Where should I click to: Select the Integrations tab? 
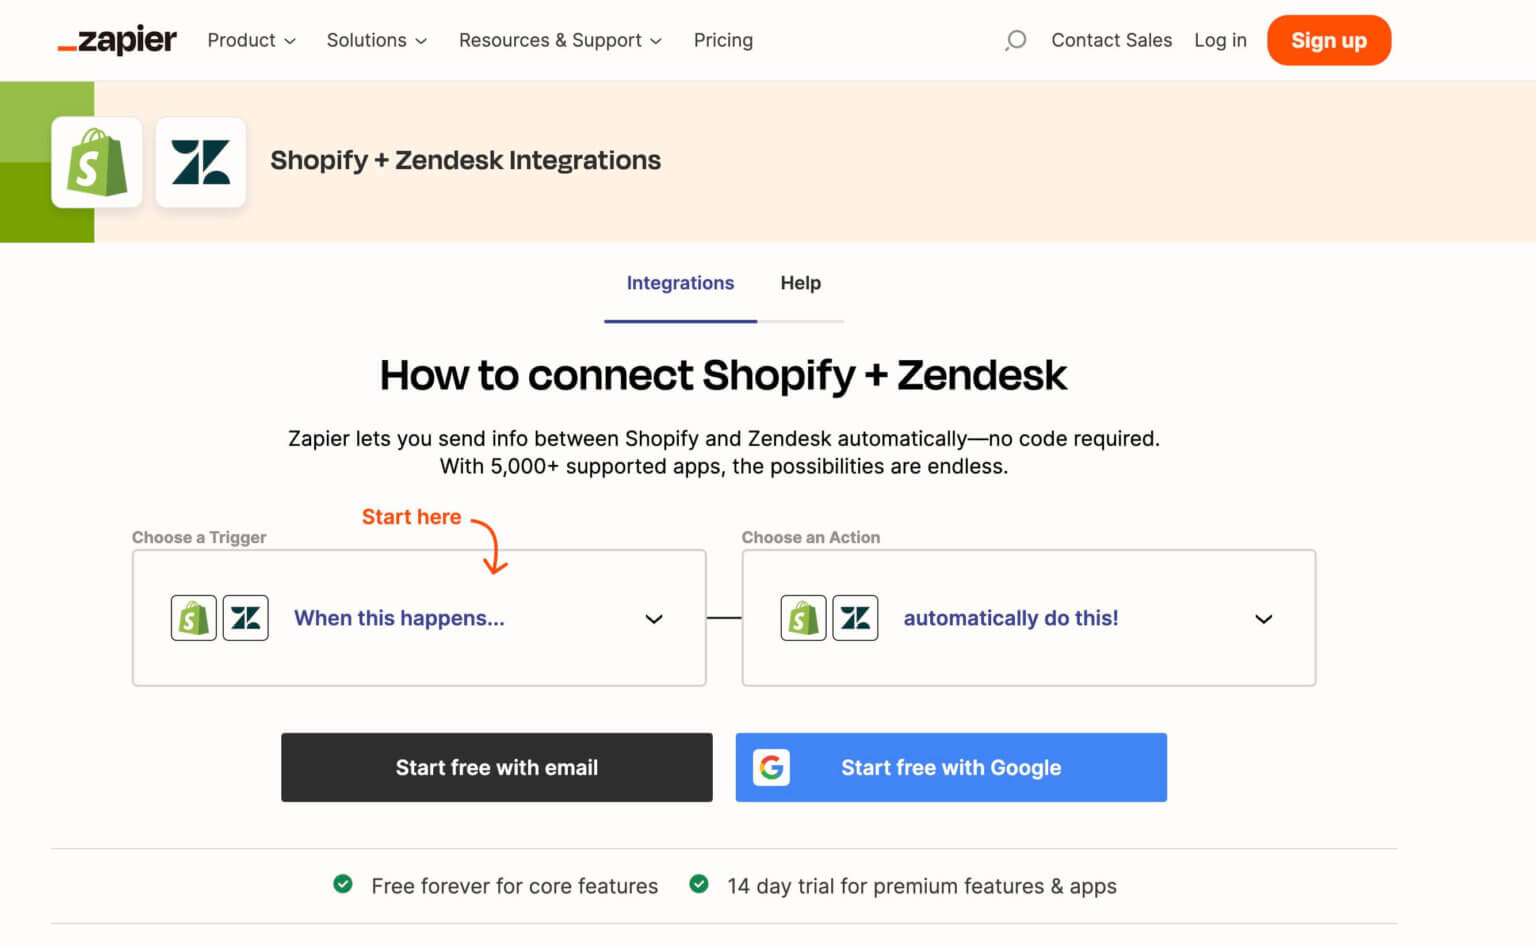click(x=680, y=283)
